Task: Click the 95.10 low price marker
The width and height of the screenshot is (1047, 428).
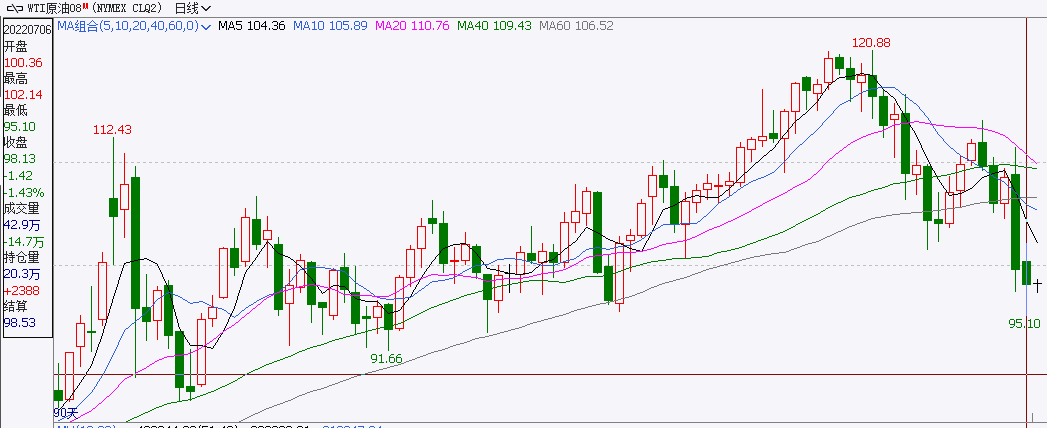Action: click(1024, 323)
